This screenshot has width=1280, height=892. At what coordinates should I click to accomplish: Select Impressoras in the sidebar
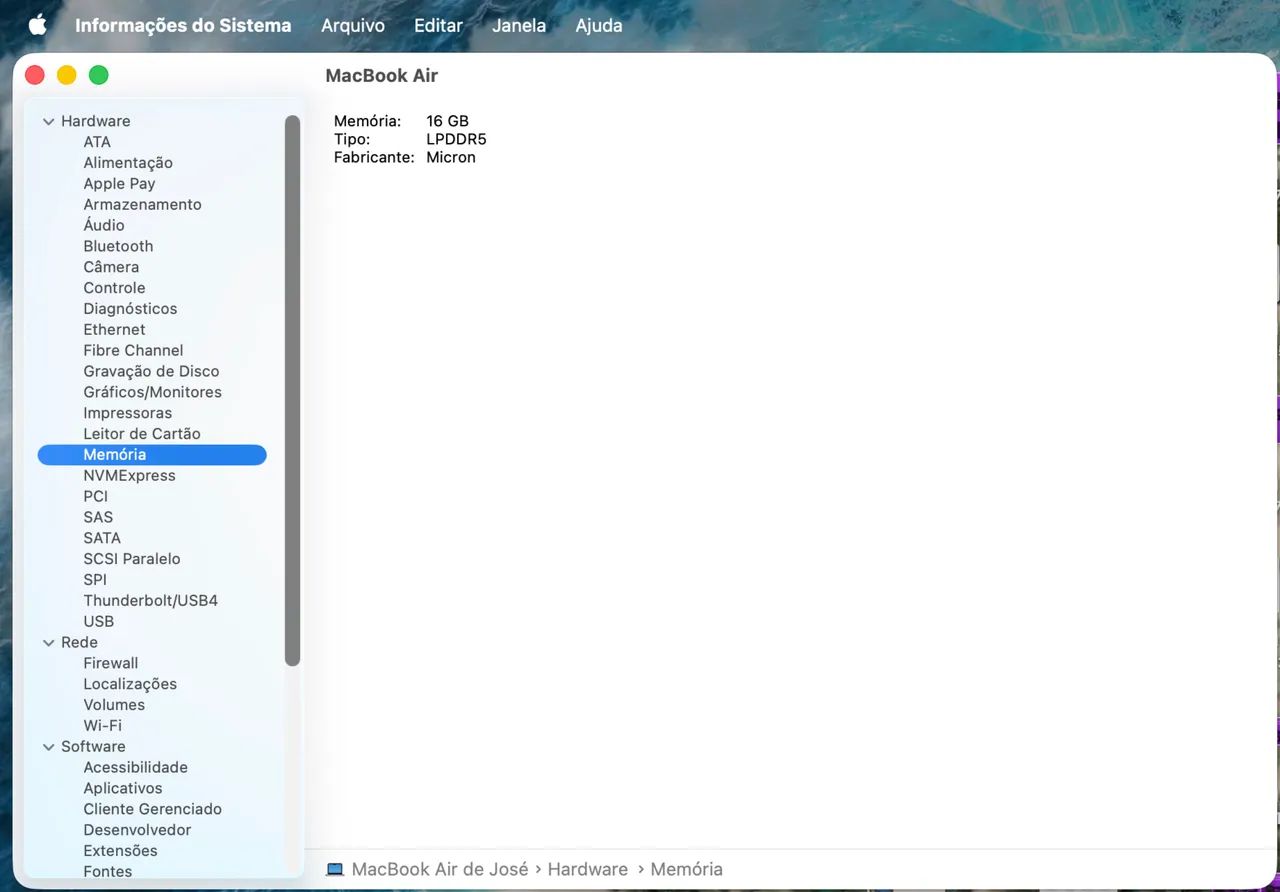click(127, 413)
